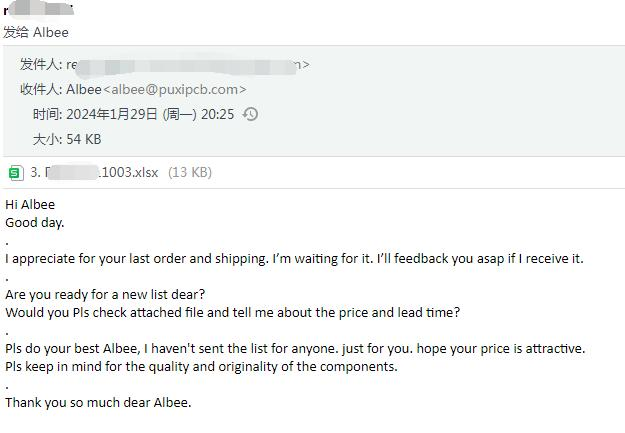Click the "Hi Albee" greeting line
Image resolution: width=625 pixels, height=433 pixels.
(30, 204)
